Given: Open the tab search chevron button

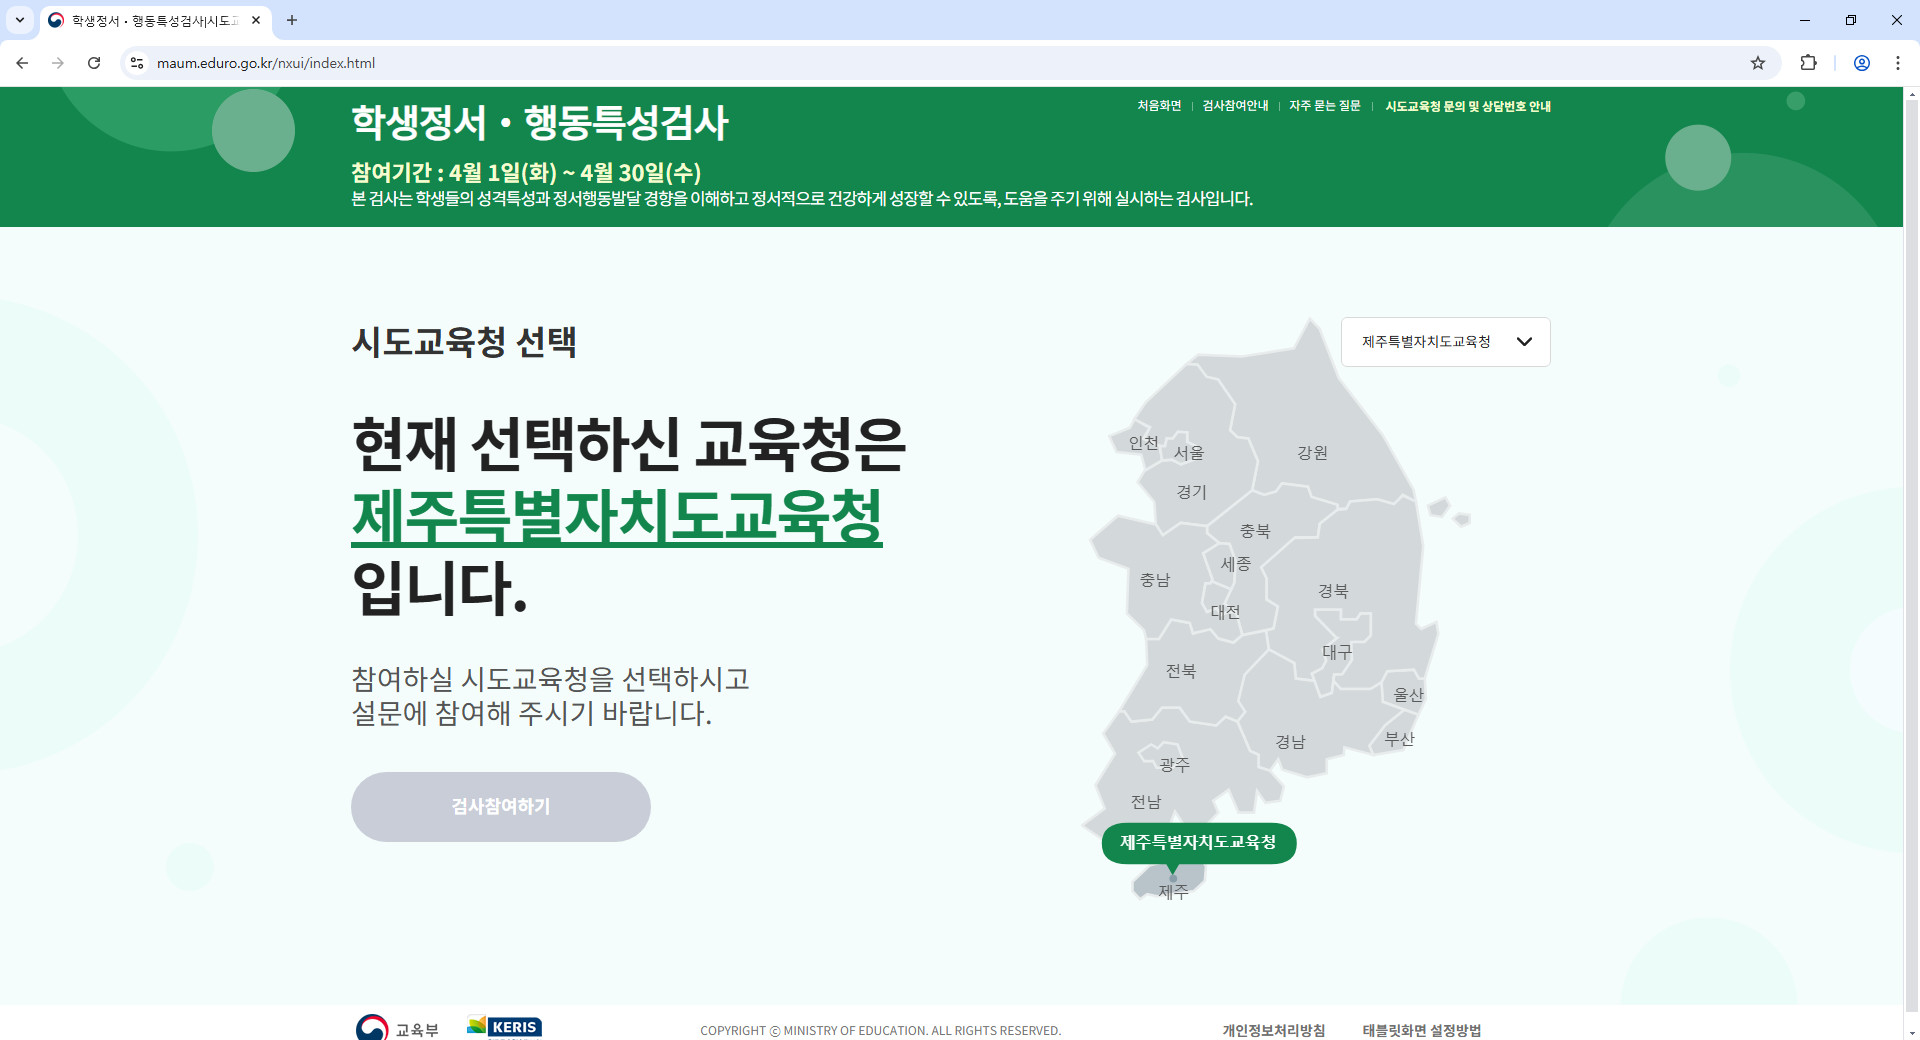Looking at the screenshot, I should tap(20, 20).
